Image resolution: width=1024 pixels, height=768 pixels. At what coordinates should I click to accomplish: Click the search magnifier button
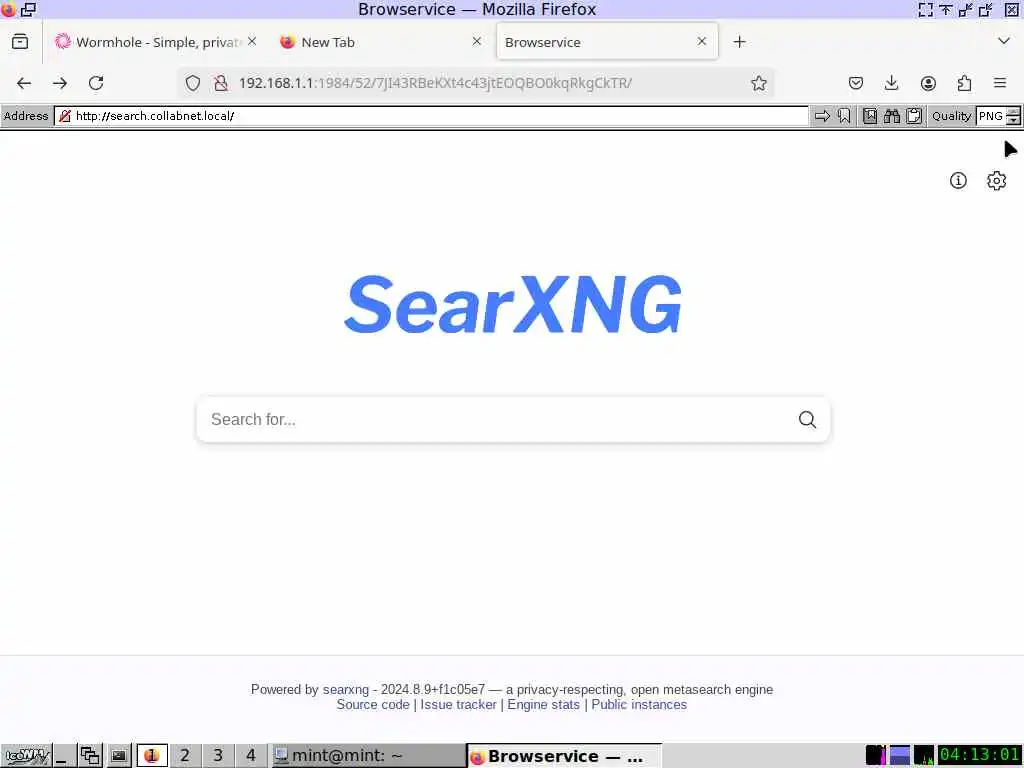point(807,419)
